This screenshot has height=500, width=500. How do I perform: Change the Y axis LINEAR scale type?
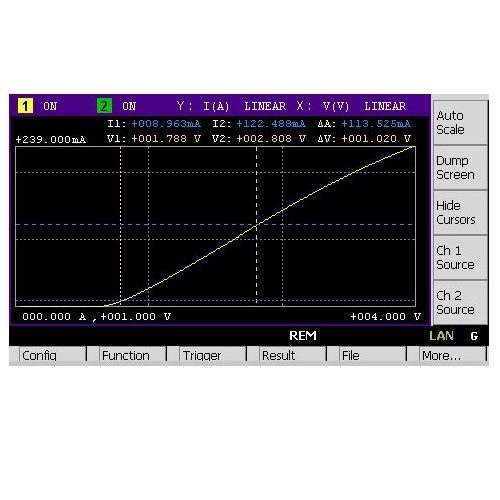pos(265,106)
